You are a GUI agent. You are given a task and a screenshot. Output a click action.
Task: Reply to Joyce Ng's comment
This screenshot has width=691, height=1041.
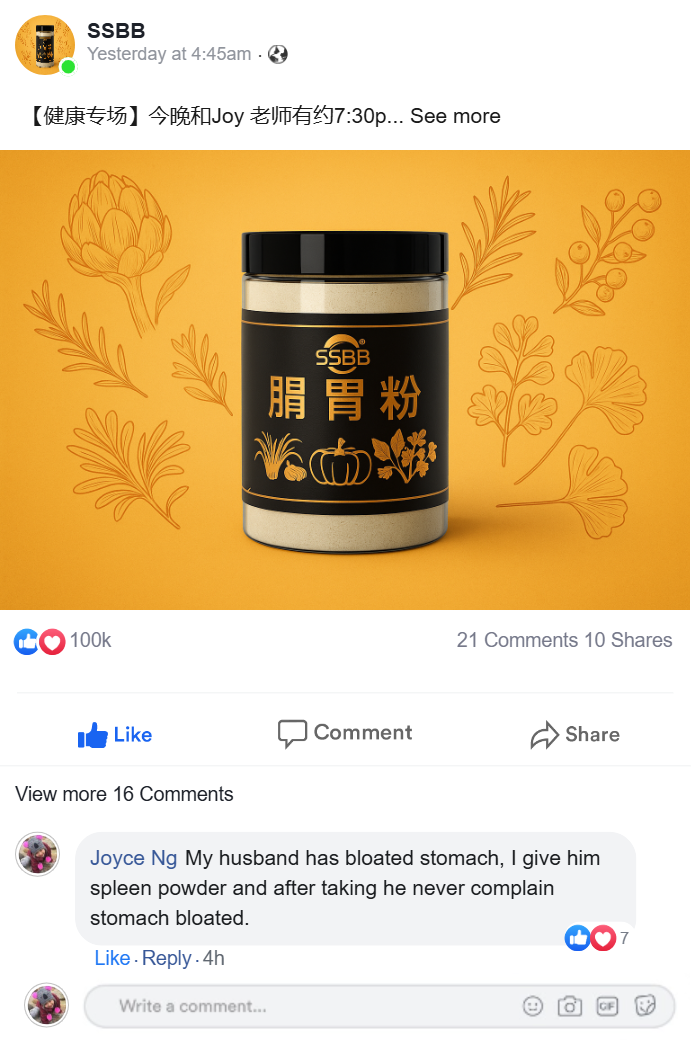click(x=167, y=958)
